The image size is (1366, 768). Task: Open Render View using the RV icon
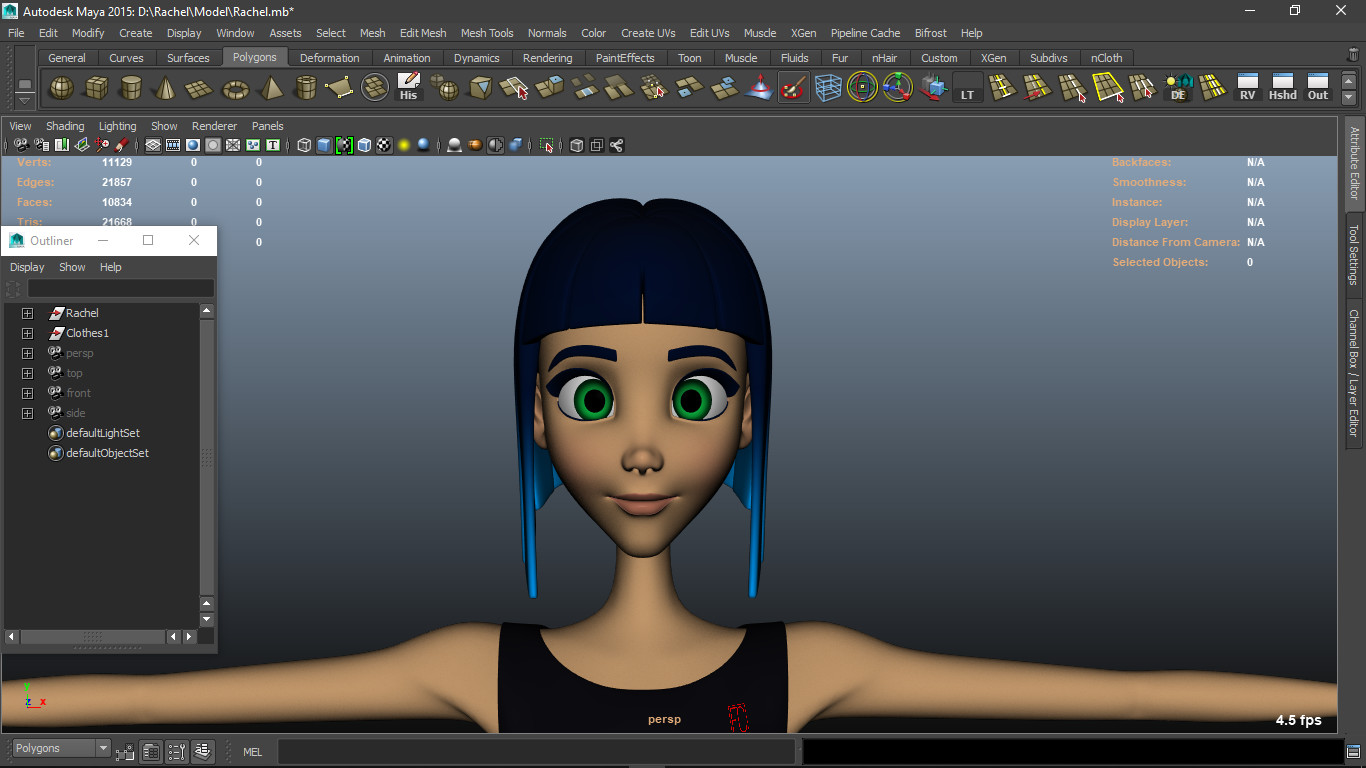(x=1246, y=88)
